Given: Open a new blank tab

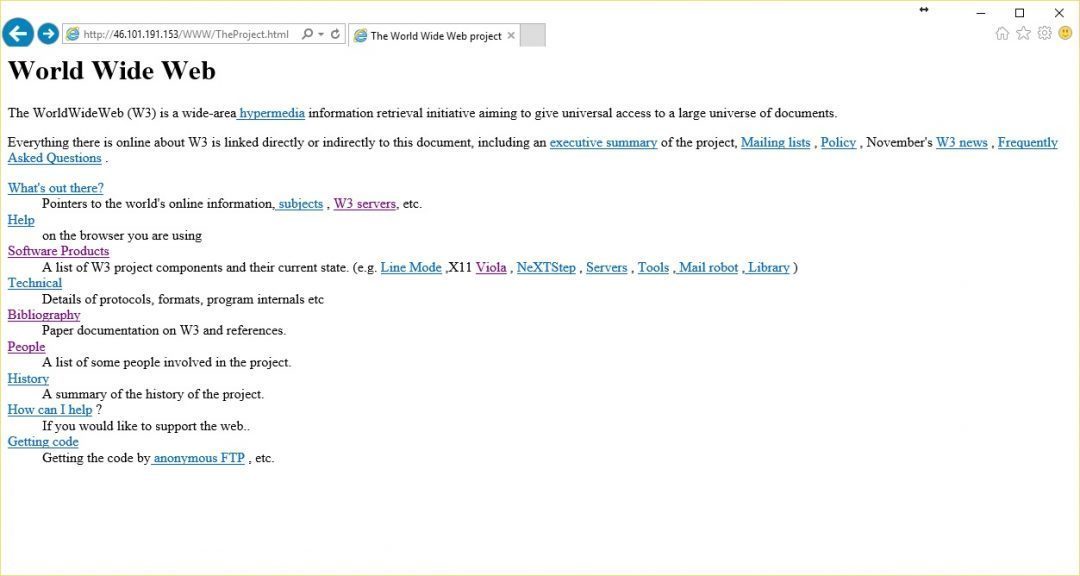Looking at the screenshot, I should tap(532, 35).
